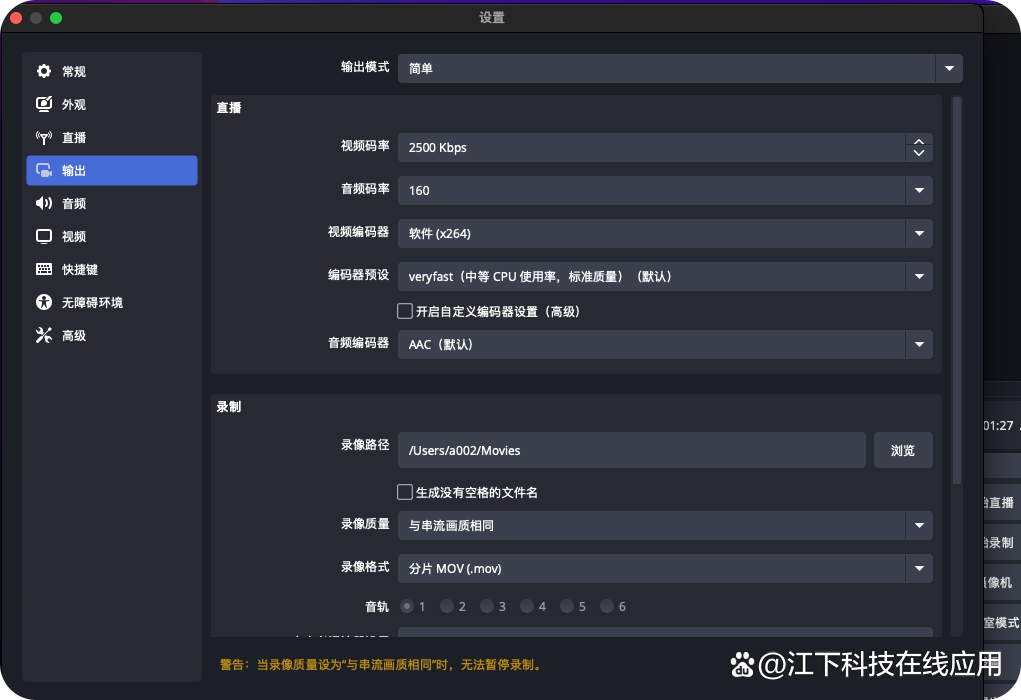Click the 浏览 button for recording path
Image resolution: width=1021 pixels, height=700 pixels.
903,450
